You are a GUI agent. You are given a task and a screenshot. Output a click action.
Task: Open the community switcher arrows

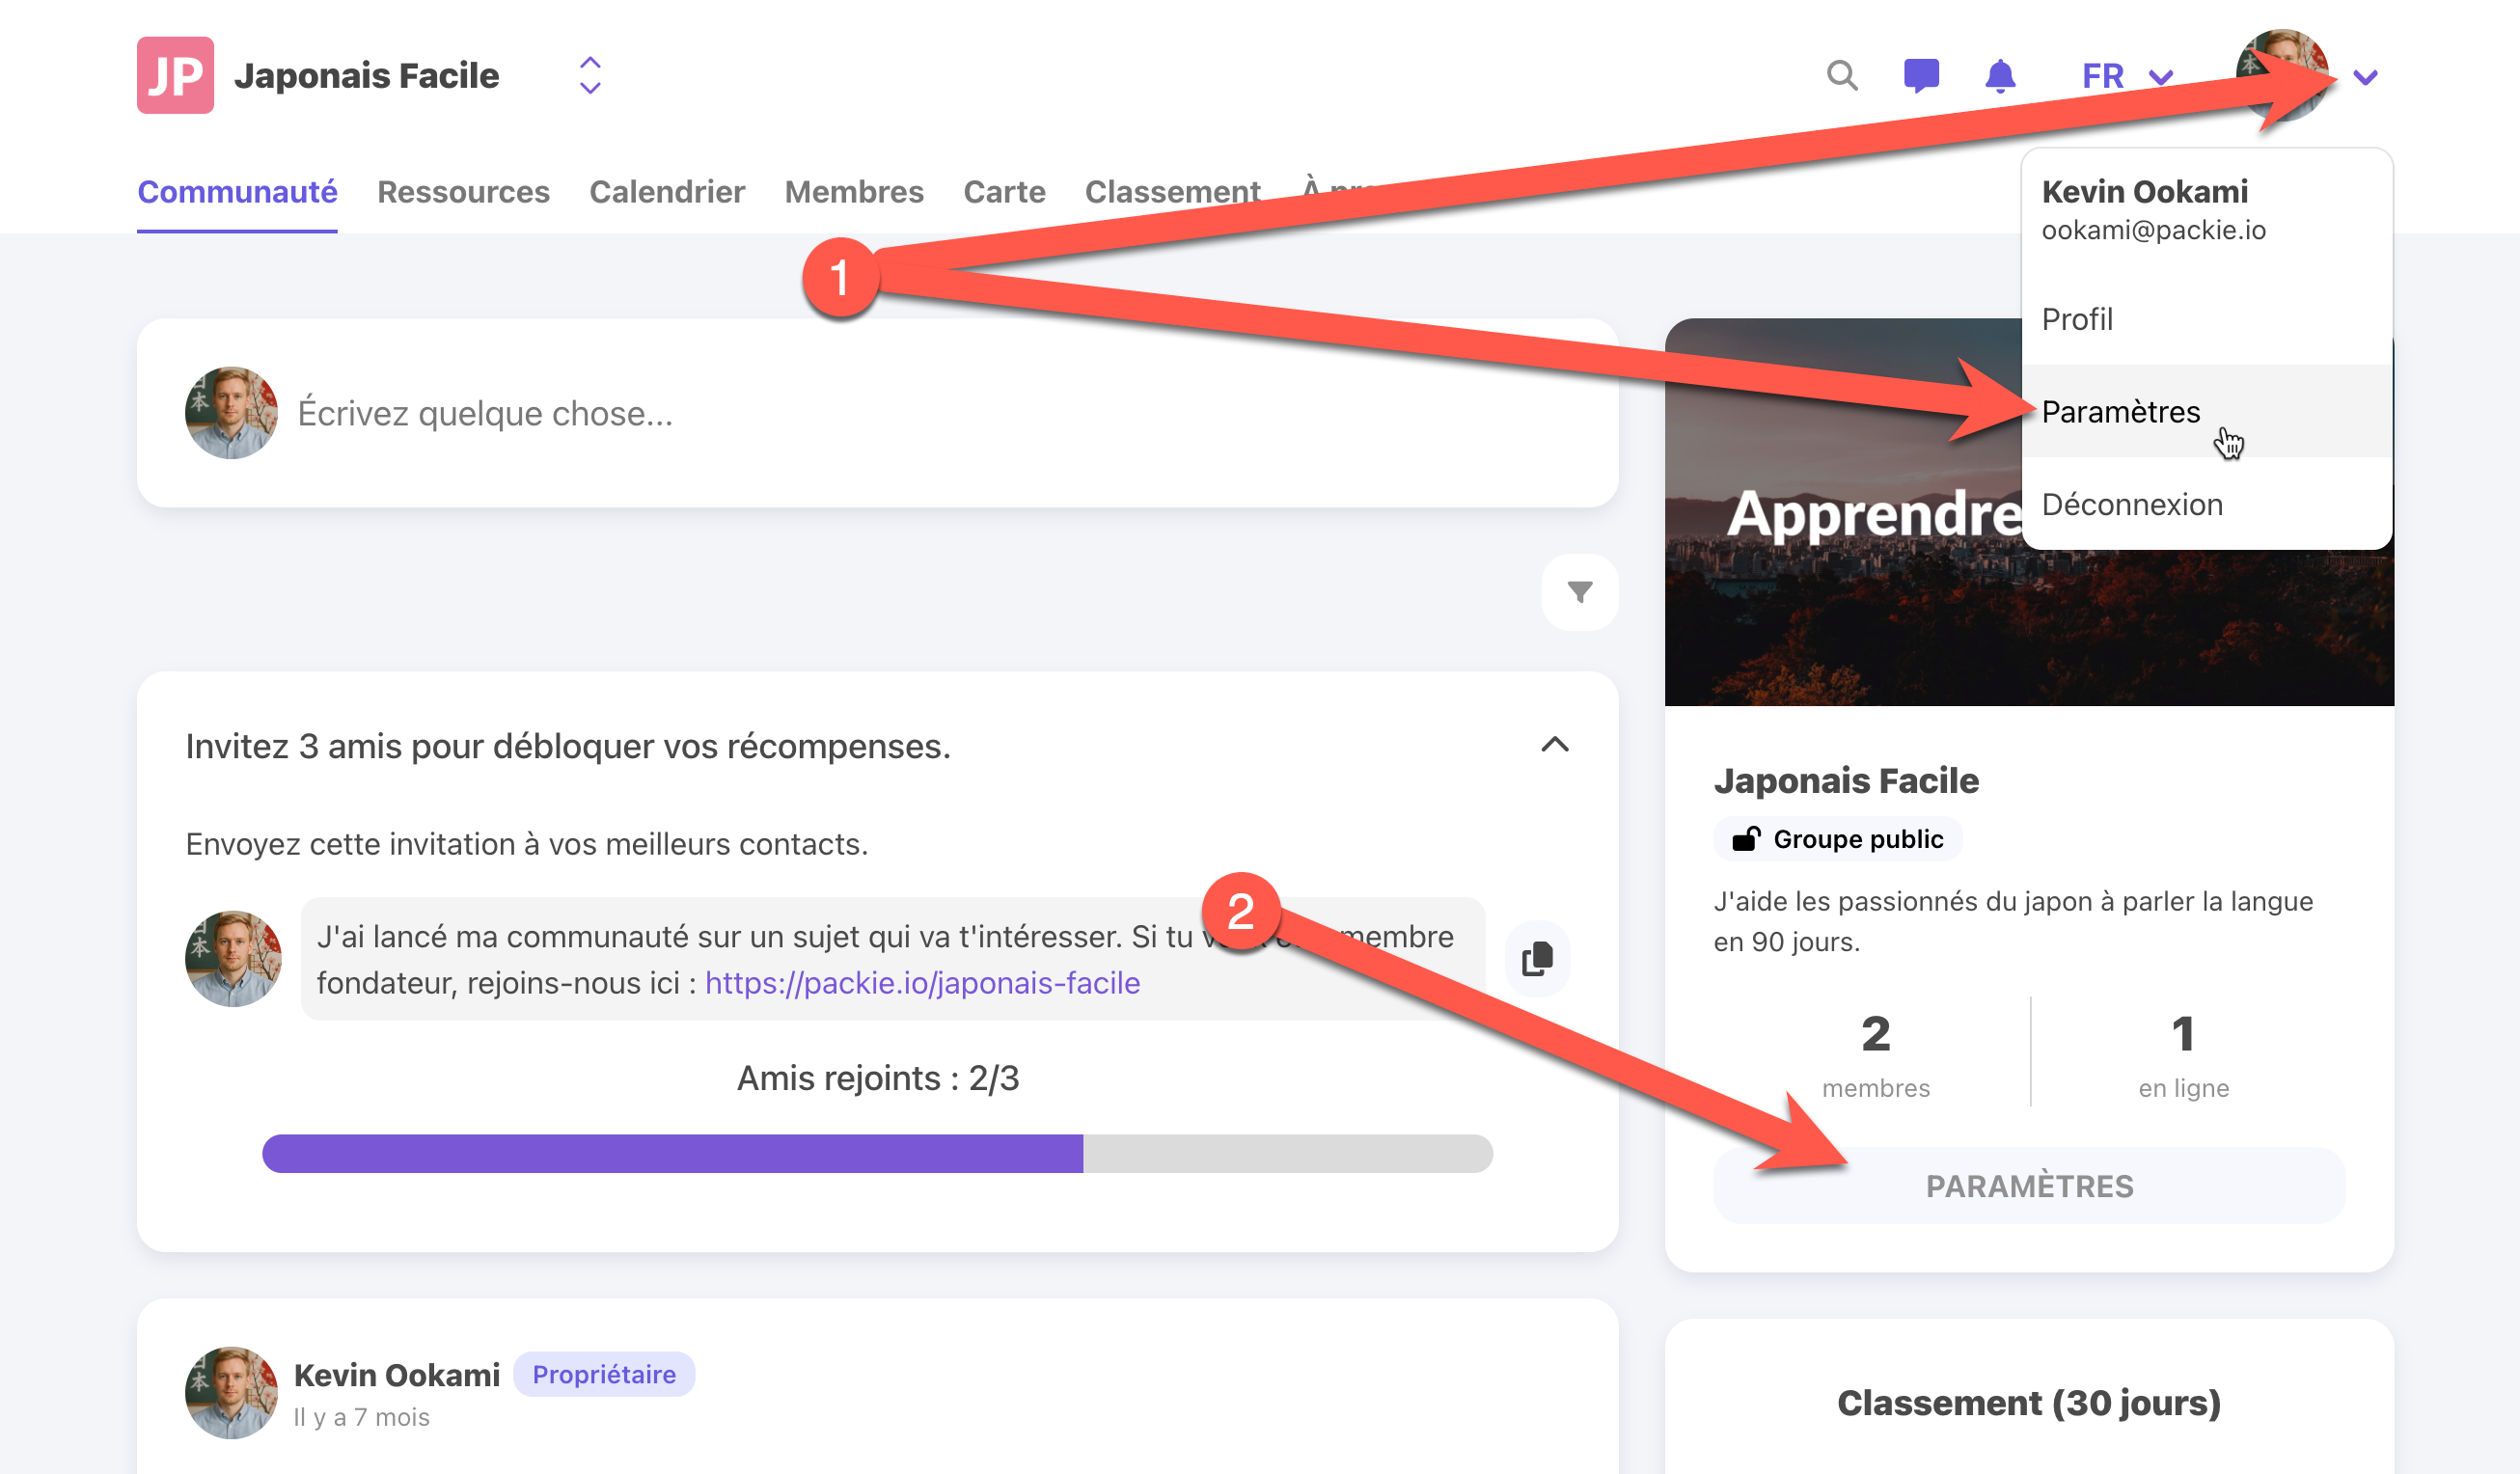(590, 76)
